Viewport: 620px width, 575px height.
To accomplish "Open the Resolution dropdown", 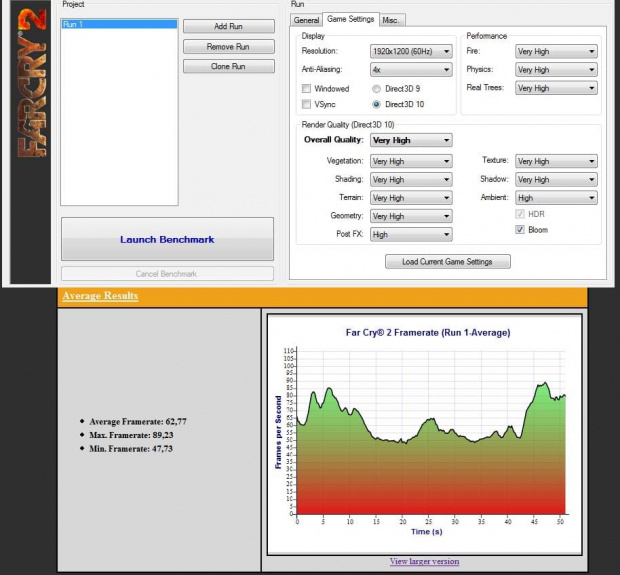I will 411,51.
